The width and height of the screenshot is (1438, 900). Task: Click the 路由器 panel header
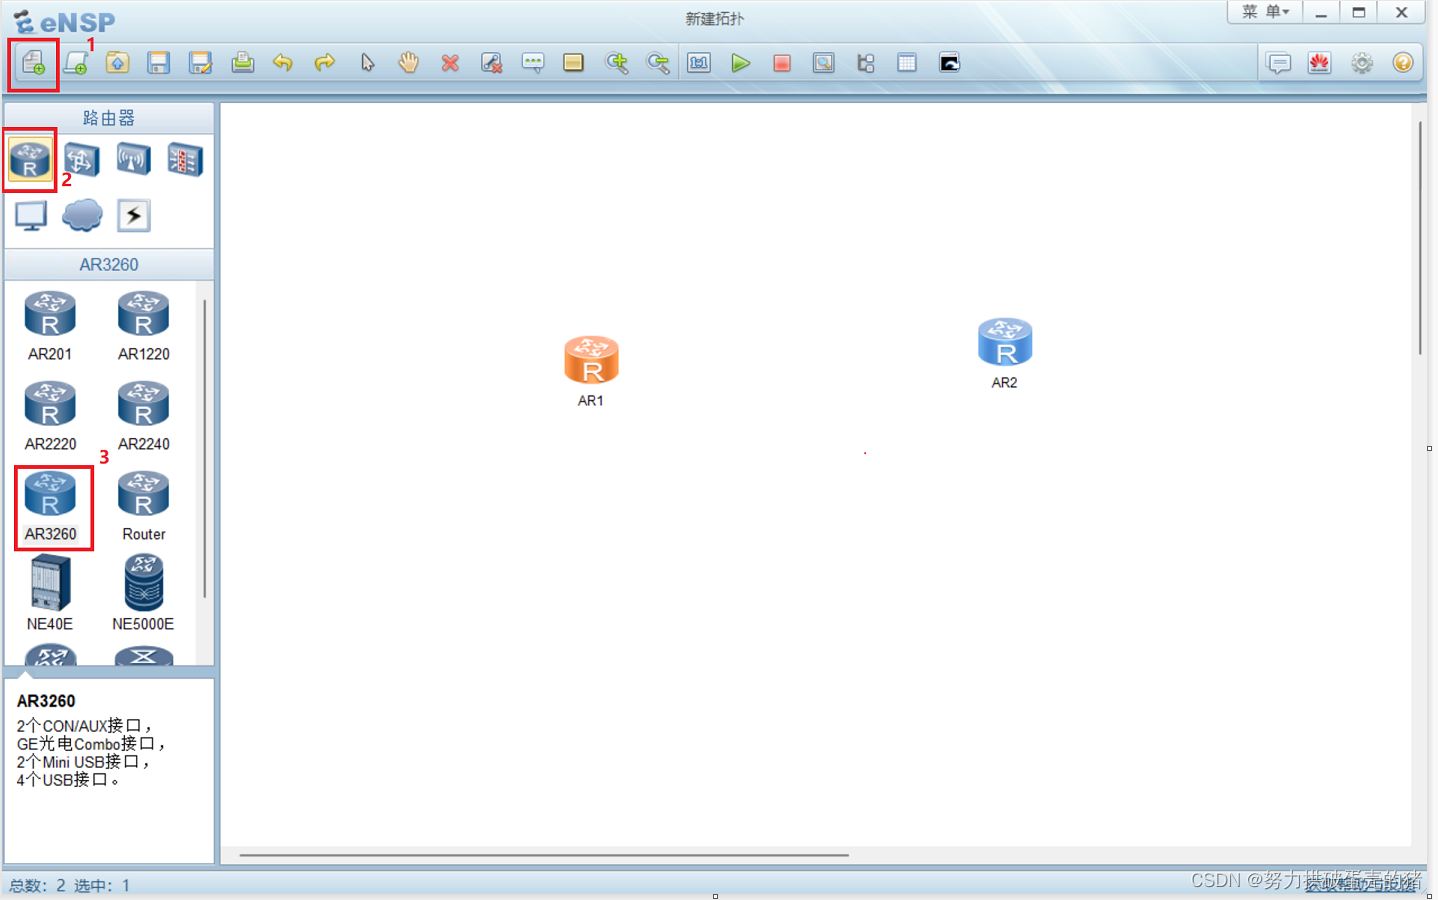109,118
